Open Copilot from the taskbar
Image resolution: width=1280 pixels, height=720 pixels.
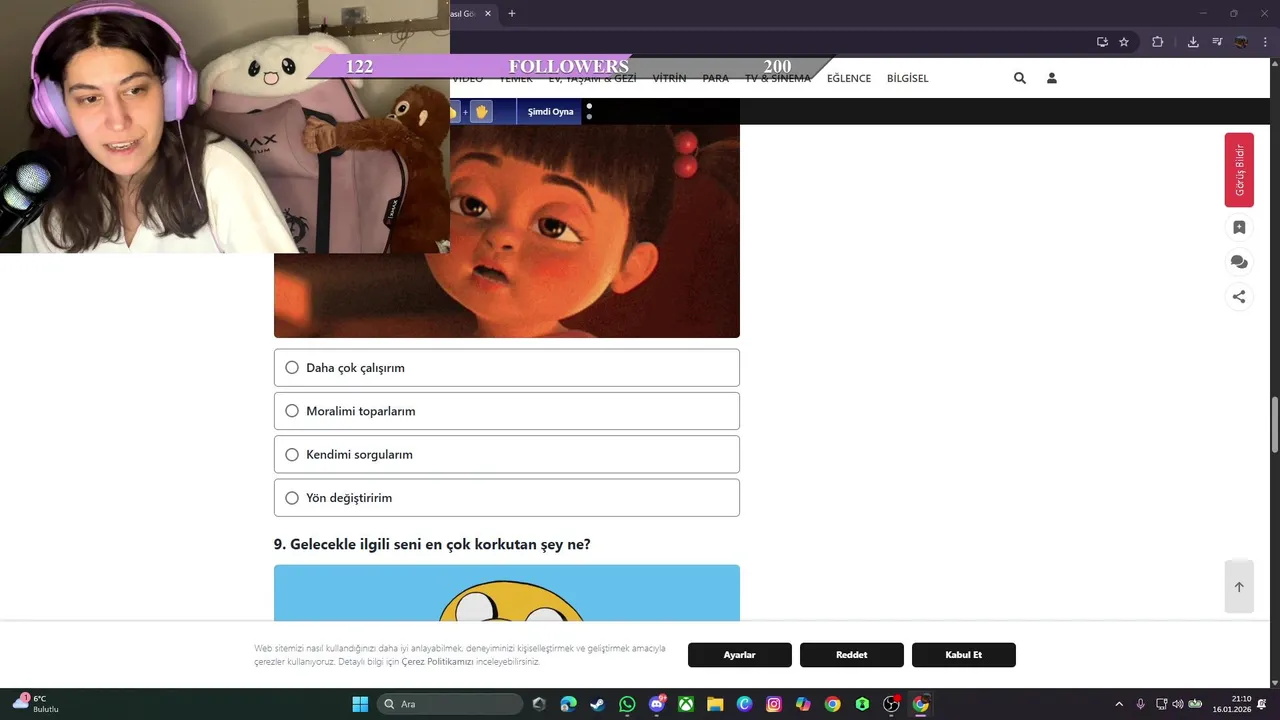803,704
